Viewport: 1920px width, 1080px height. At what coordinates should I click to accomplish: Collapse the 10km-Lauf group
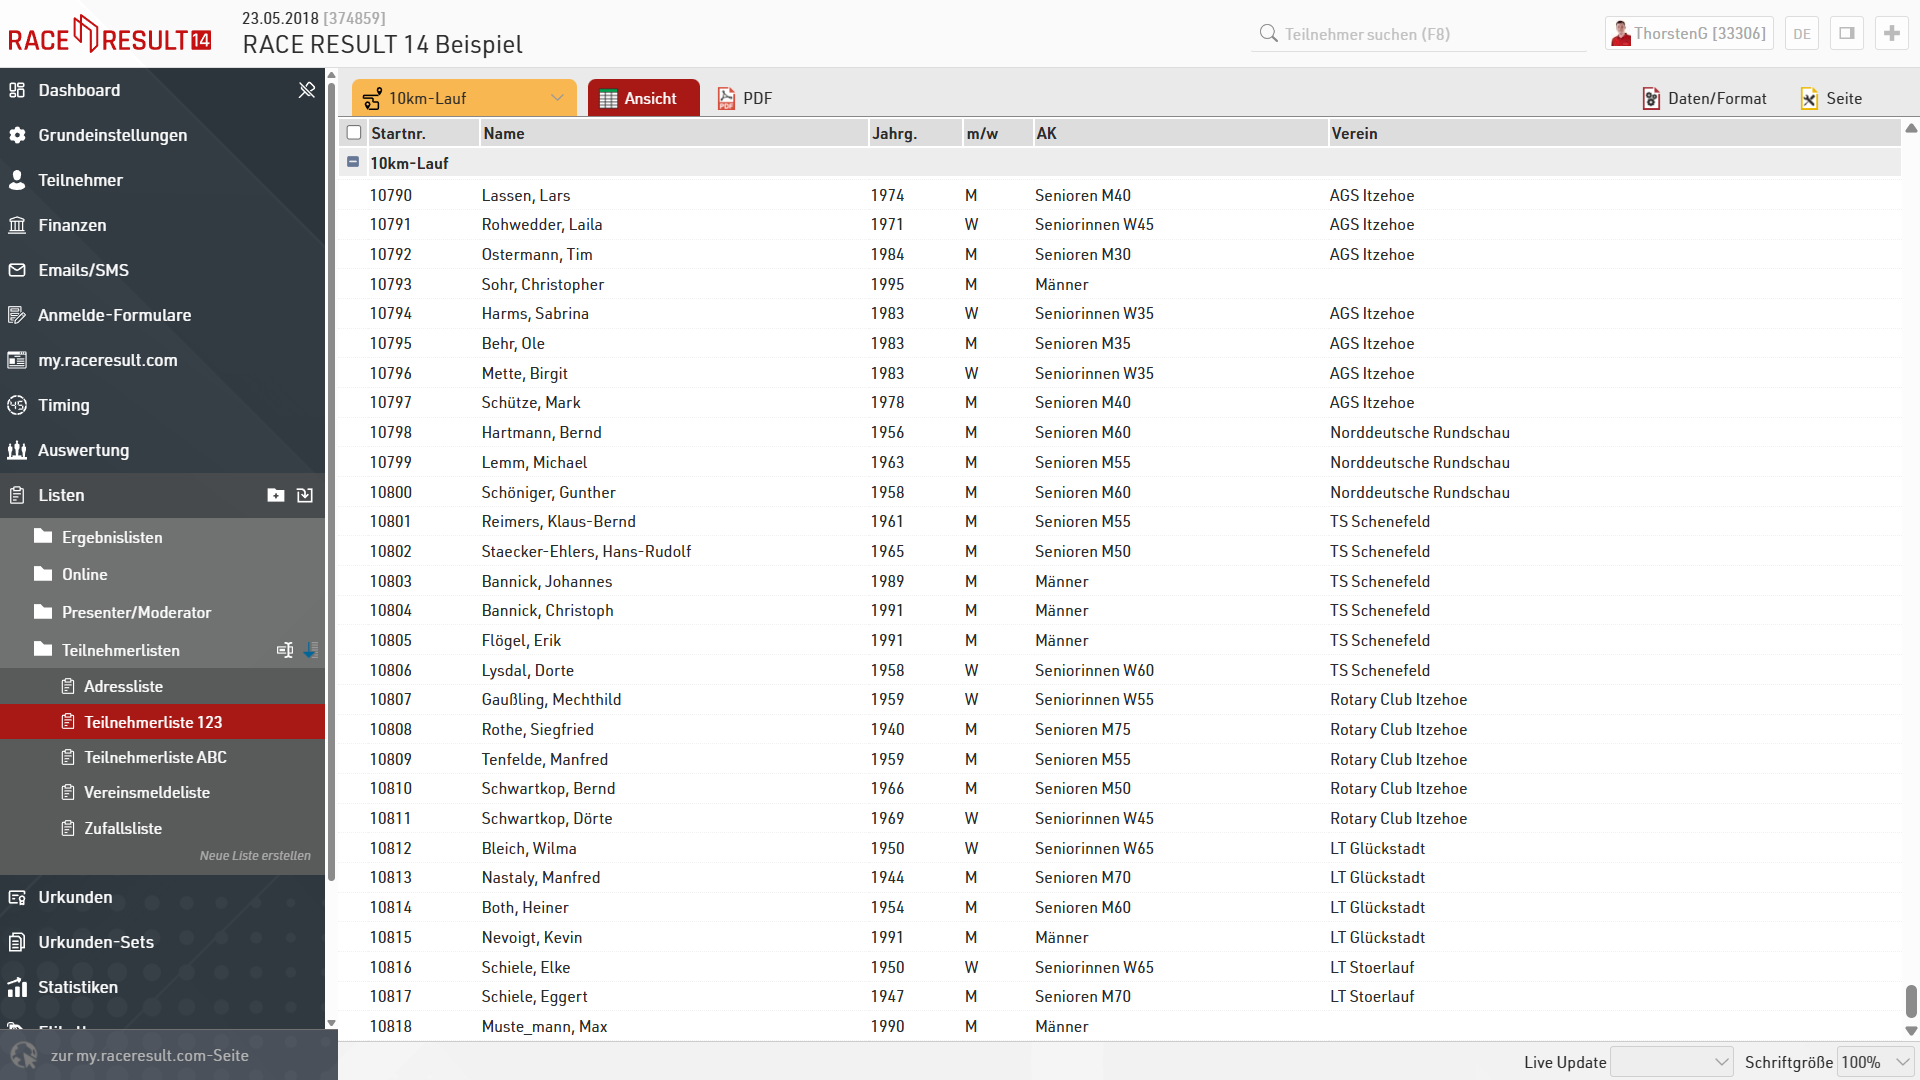(353, 162)
